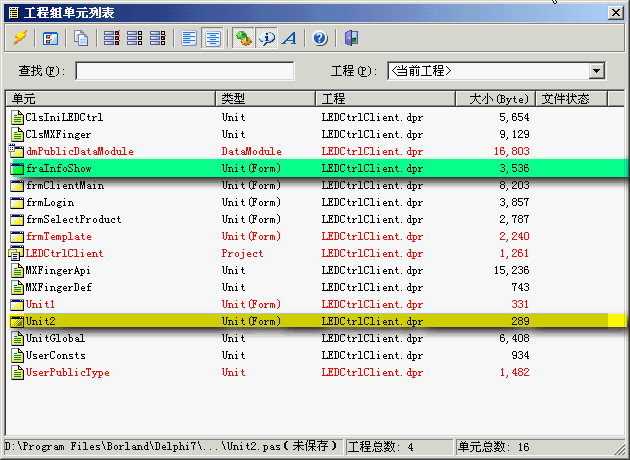Click the blue help question mark icon

click(x=320, y=38)
